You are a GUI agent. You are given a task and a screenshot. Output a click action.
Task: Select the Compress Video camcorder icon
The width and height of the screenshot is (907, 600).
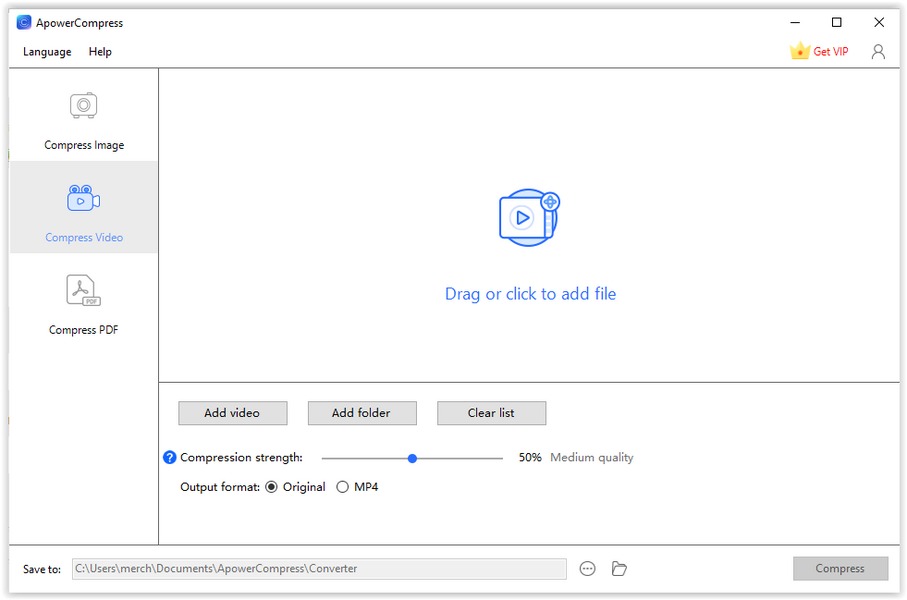coord(83,198)
